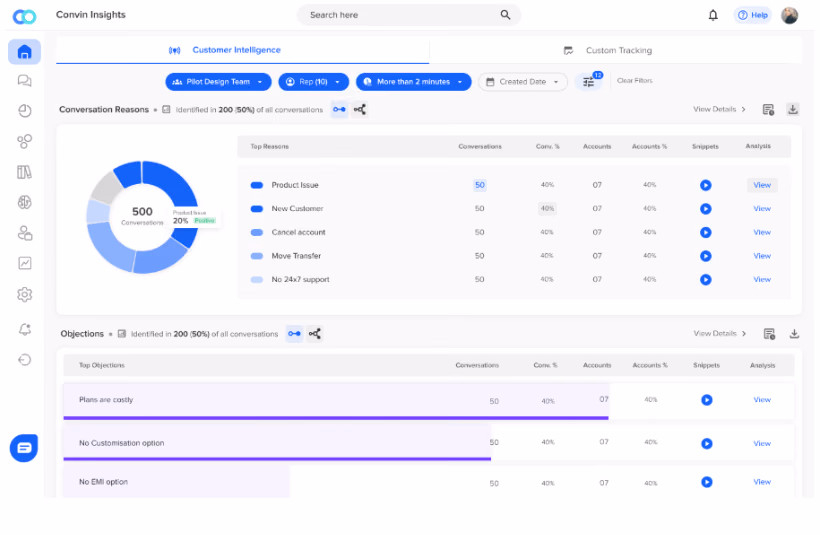View analysis for New Customer

click(762, 209)
